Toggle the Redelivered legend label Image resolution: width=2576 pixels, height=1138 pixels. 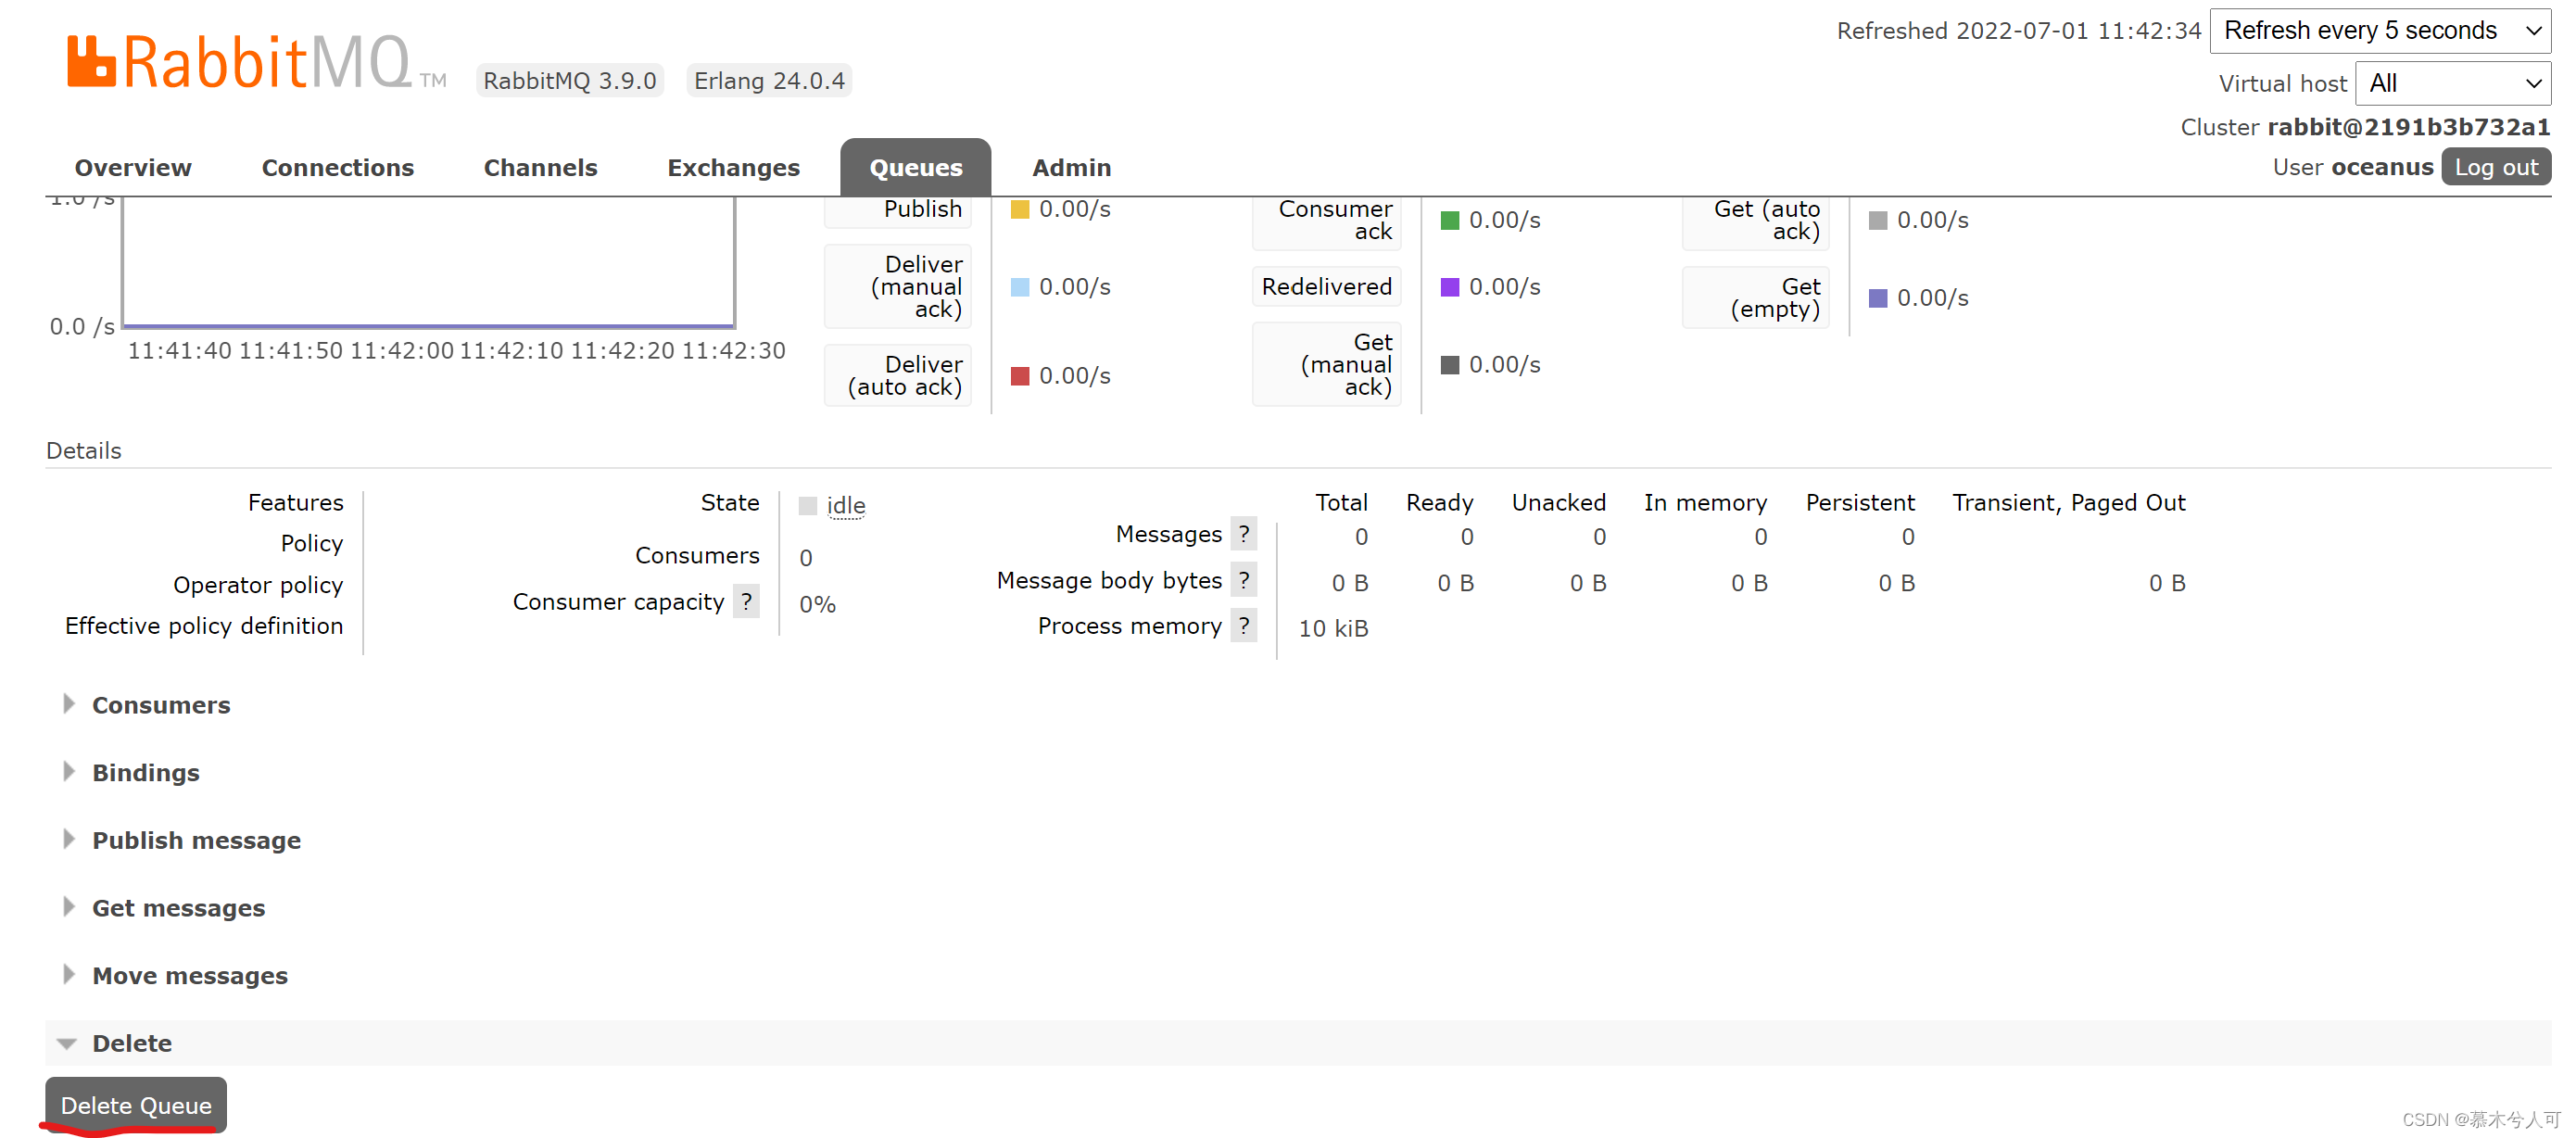(1325, 287)
